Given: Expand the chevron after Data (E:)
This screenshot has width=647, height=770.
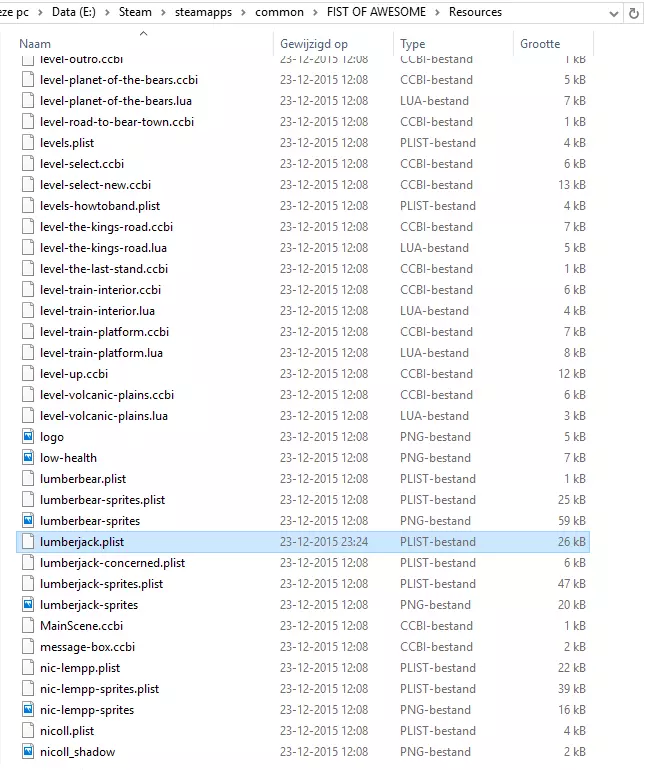Looking at the screenshot, I should point(107,13).
